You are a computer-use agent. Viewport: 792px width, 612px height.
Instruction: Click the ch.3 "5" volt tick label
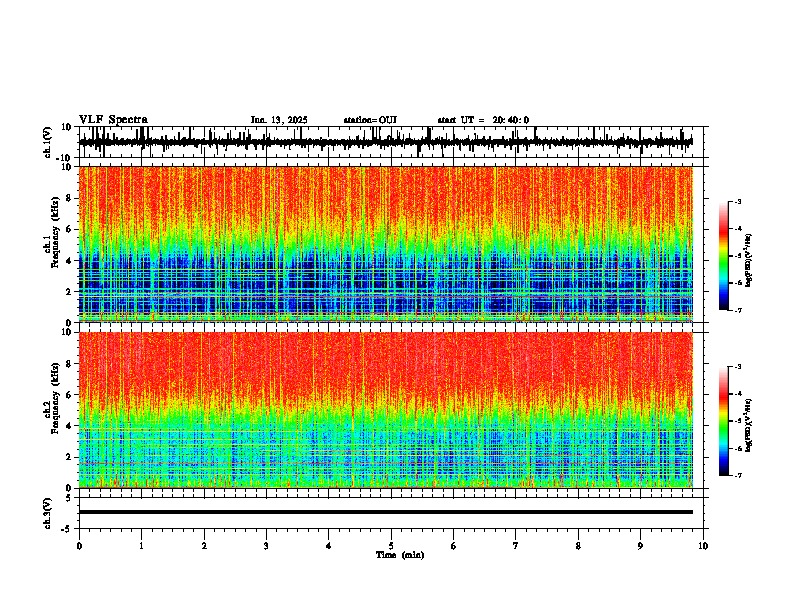[x=69, y=498]
